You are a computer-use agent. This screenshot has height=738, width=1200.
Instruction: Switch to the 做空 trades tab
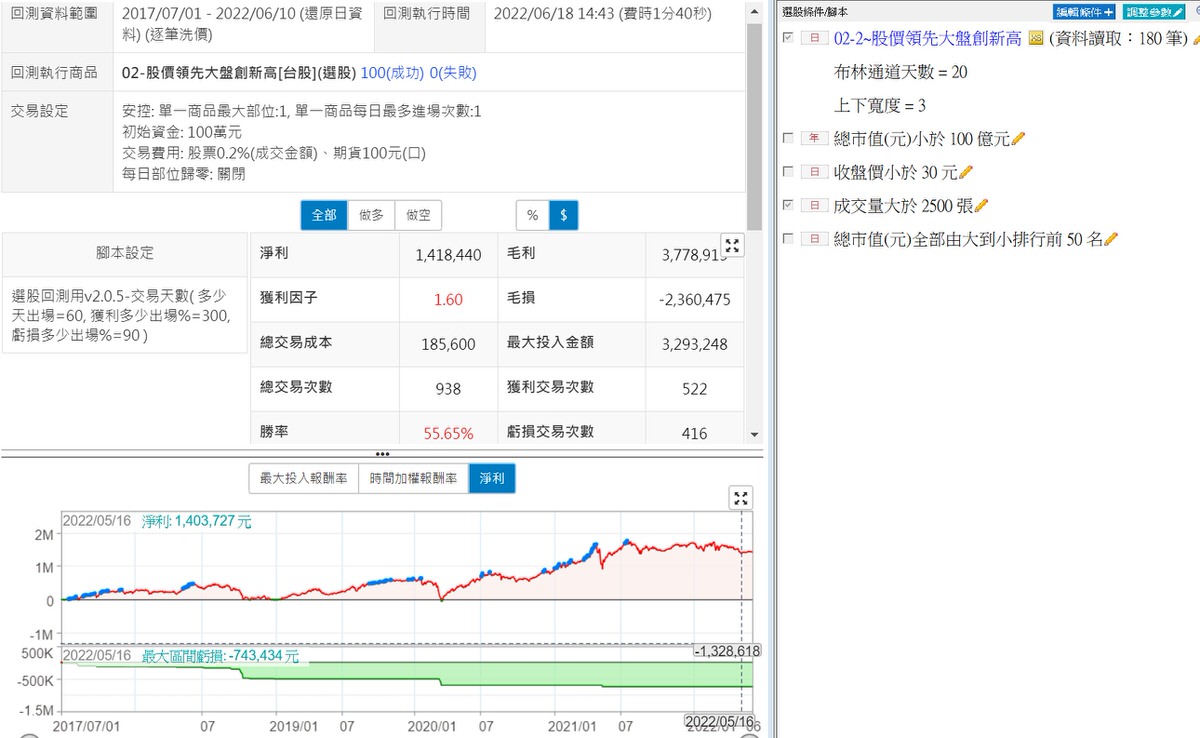click(418, 215)
